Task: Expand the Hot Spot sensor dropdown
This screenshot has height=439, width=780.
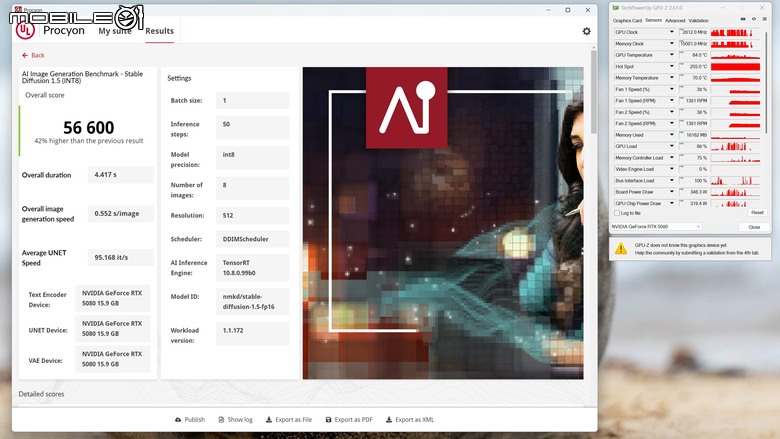Action: point(672,67)
